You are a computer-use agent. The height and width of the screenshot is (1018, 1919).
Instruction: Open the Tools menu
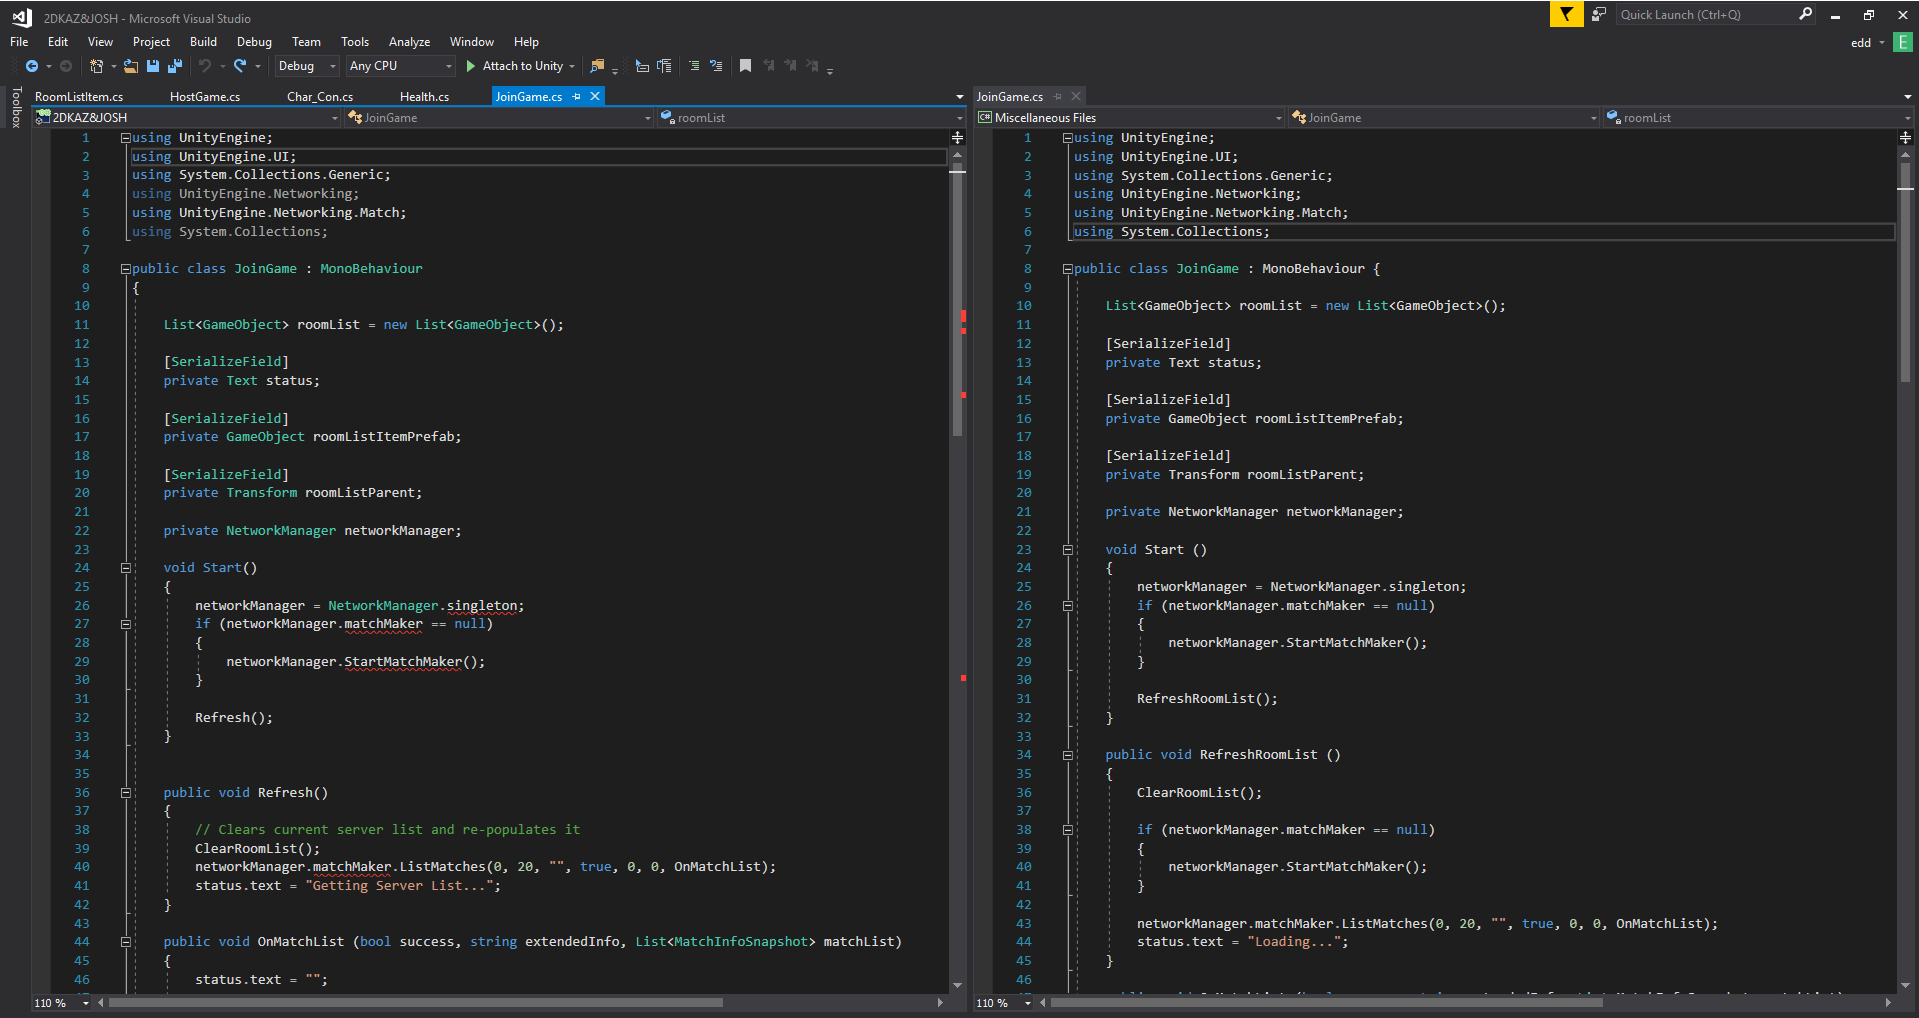[355, 42]
